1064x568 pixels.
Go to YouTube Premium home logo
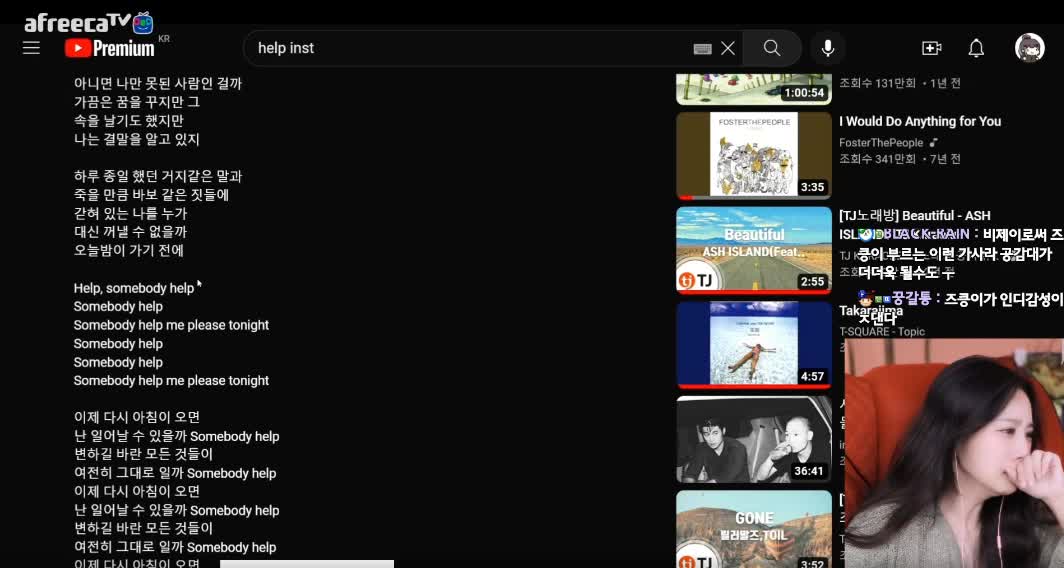[x=111, y=48]
